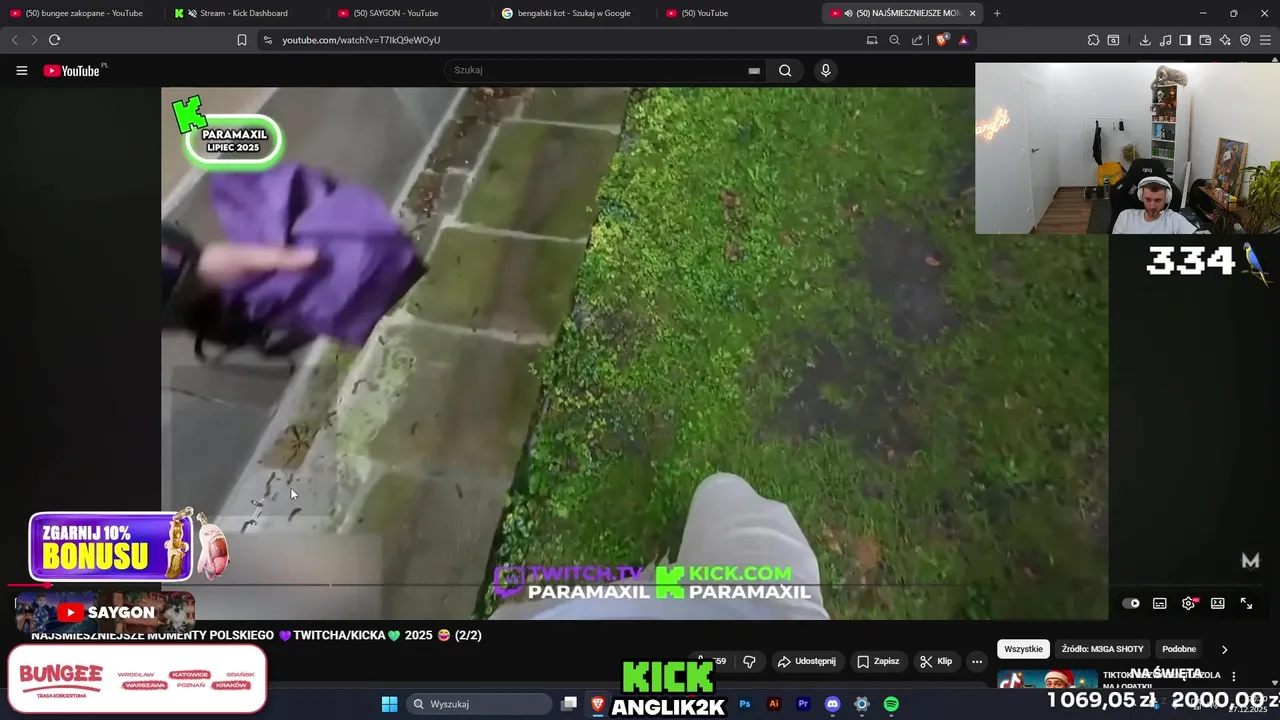The height and width of the screenshot is (720, 1280).
Task: Open Discord from the taskbar
Action: [x=832, y=704]
